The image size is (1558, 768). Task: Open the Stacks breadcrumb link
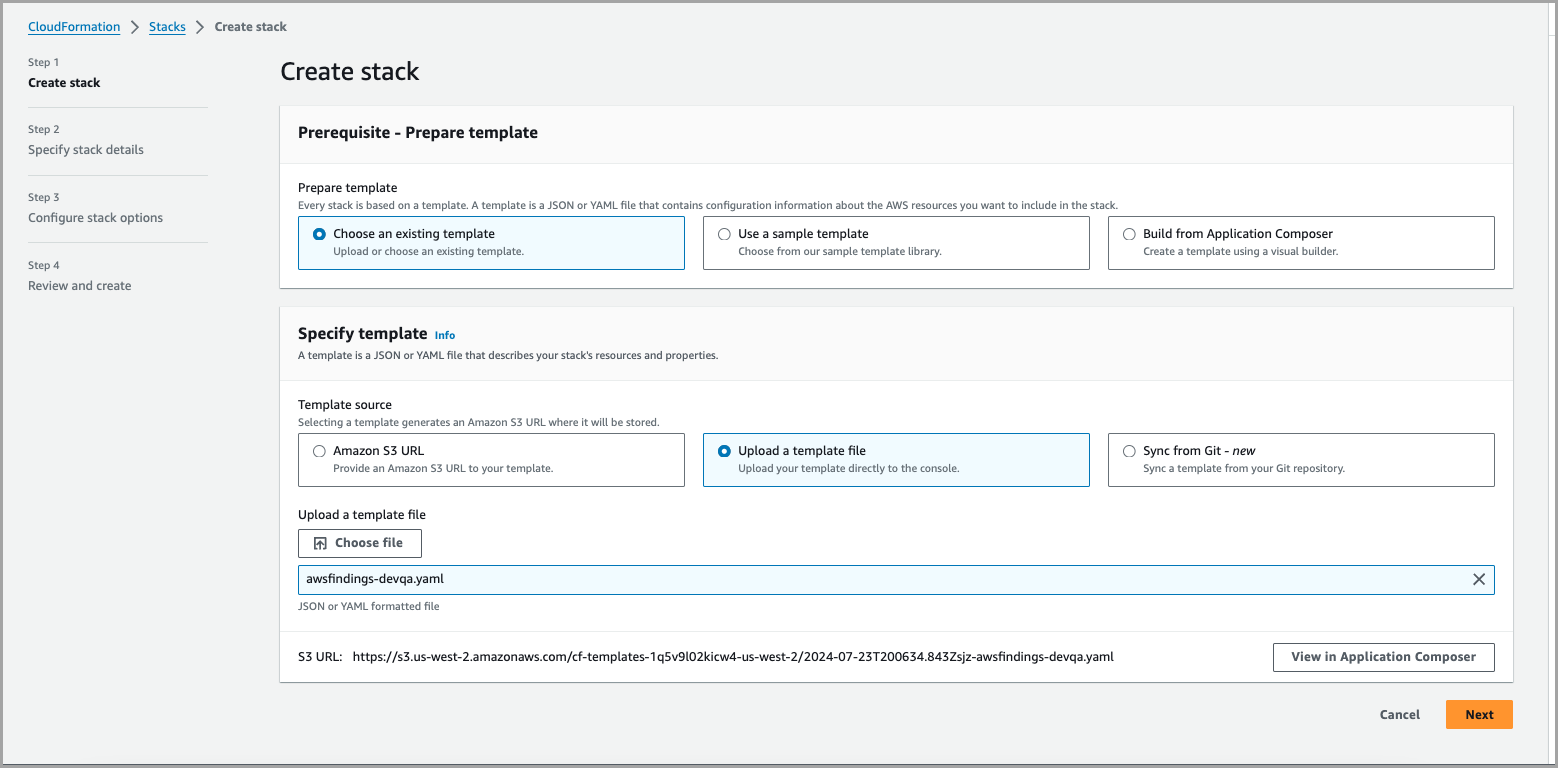[x=167, y=26]
